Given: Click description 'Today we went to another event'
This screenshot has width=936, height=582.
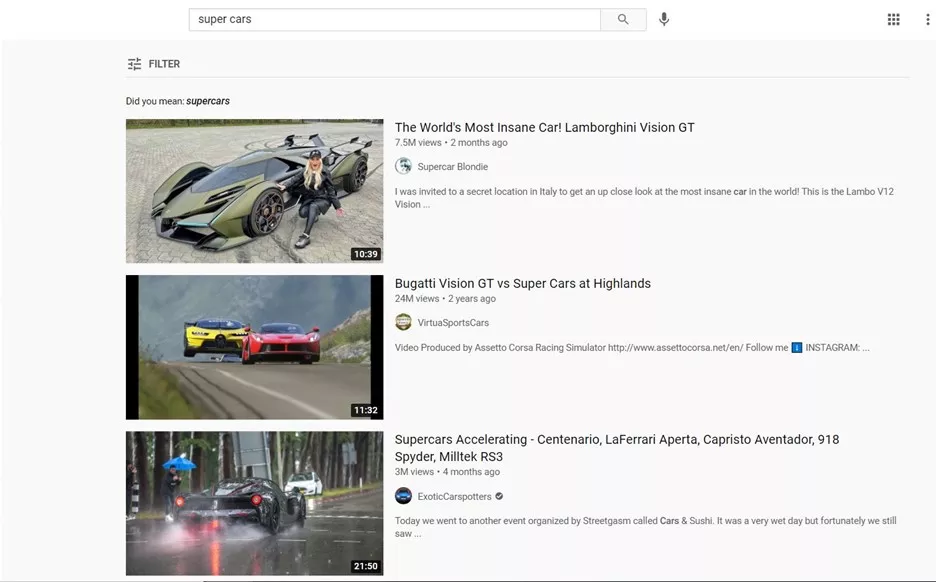Looking at the screenshot, I should pos(645,527).
